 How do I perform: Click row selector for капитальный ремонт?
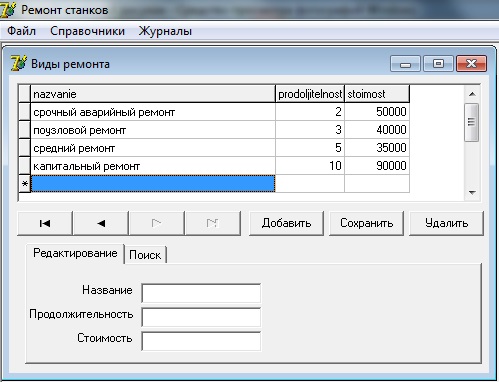(24, 166)
